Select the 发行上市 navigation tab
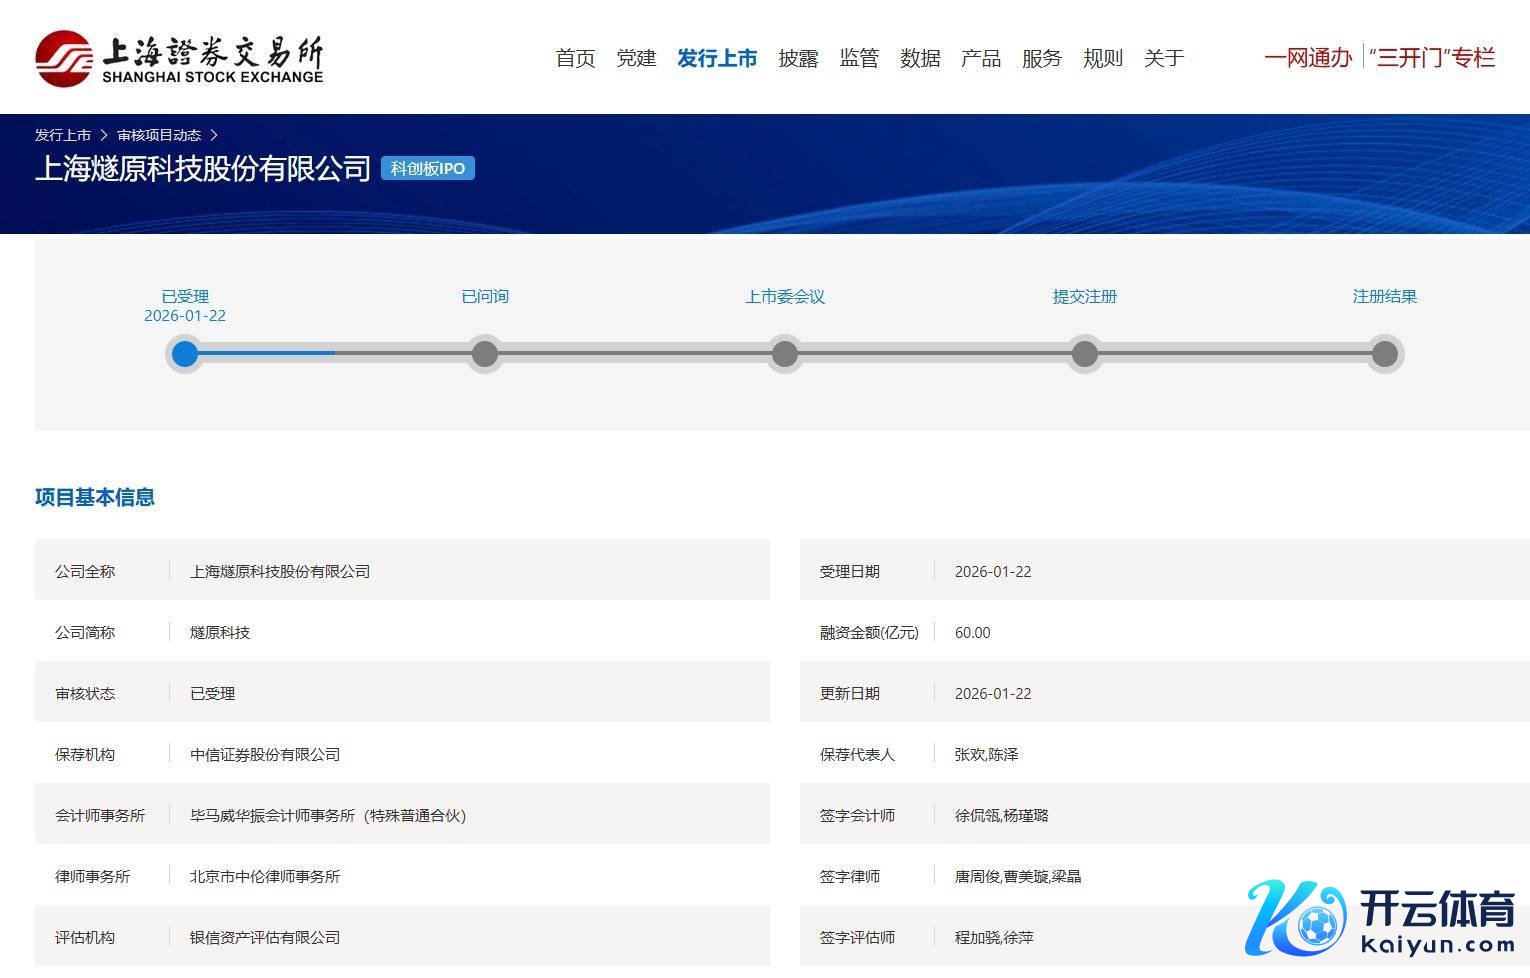The height and width of the screenshot is (978, 1530). [717, 59]
